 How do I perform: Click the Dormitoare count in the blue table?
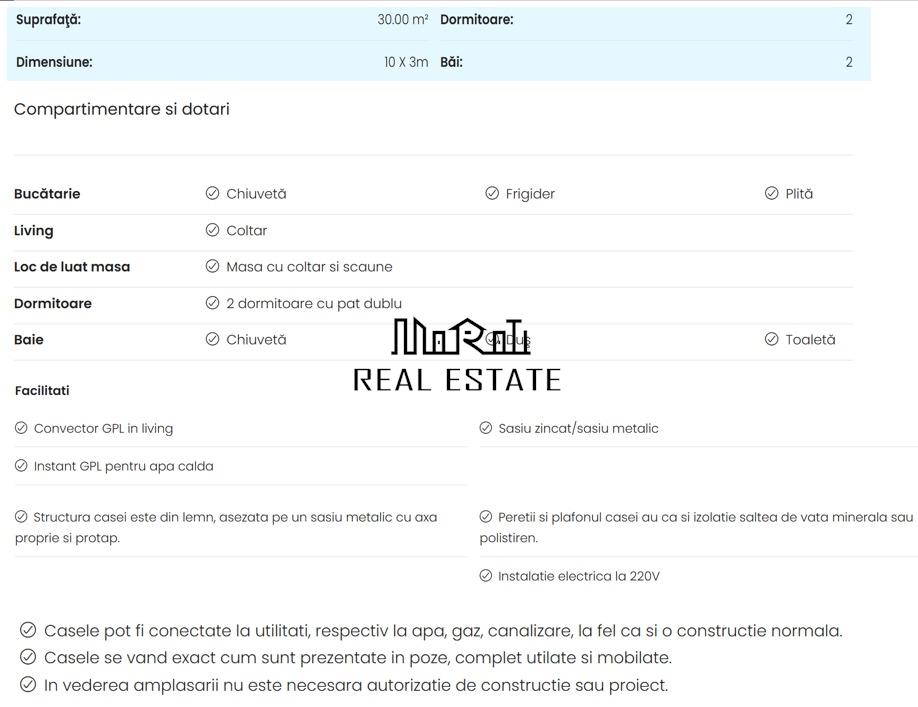(x=848, y=20)
